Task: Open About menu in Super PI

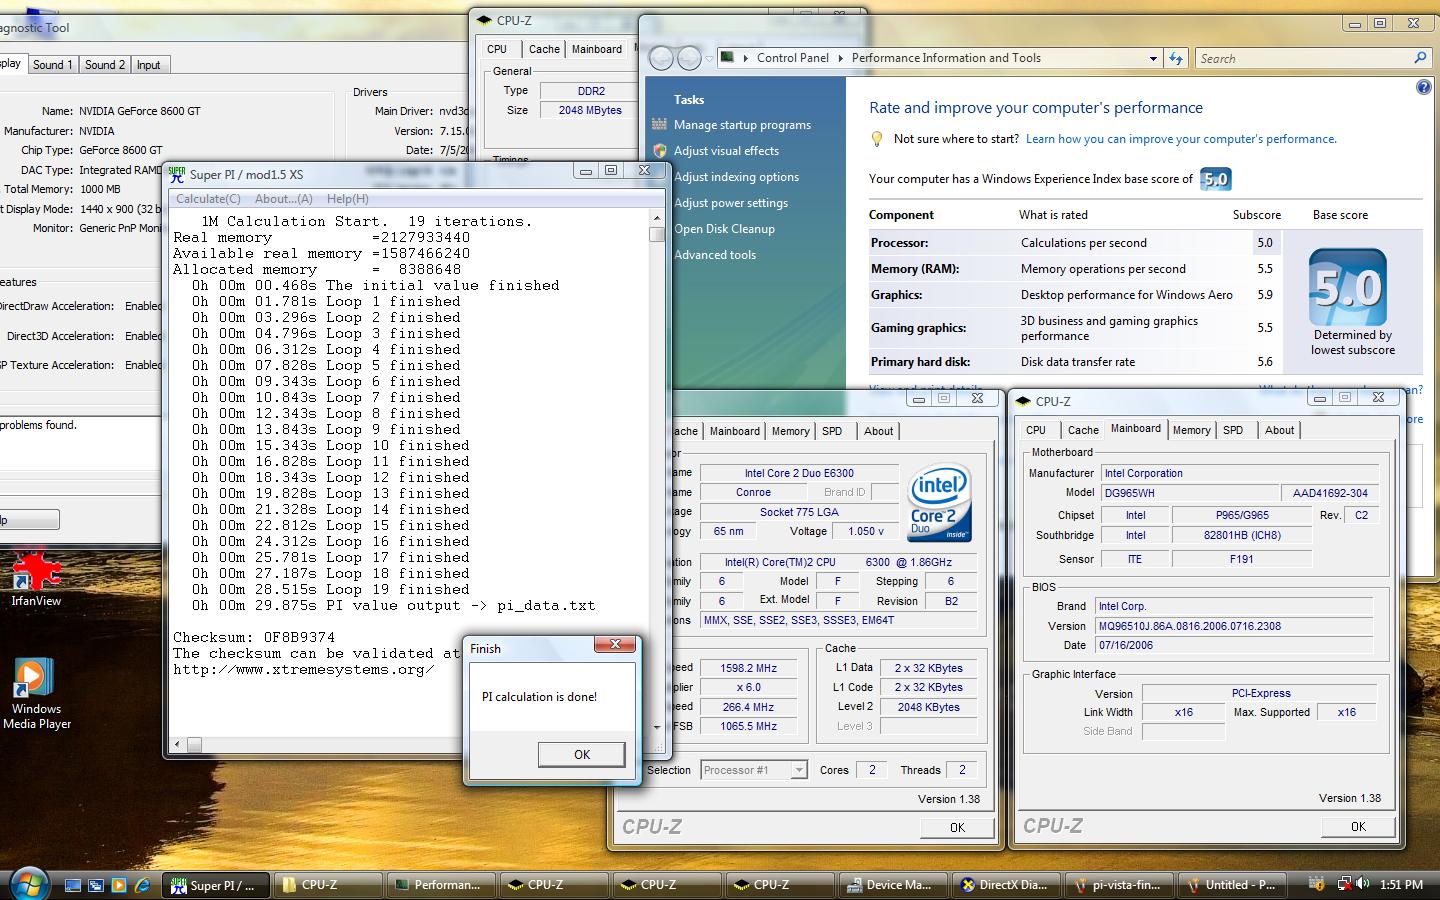Action: click(x=283, y=199)
